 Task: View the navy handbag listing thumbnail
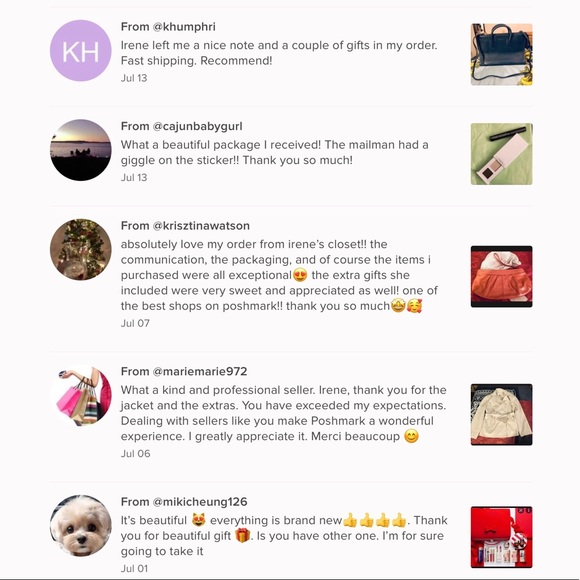[x=502, y=54]
